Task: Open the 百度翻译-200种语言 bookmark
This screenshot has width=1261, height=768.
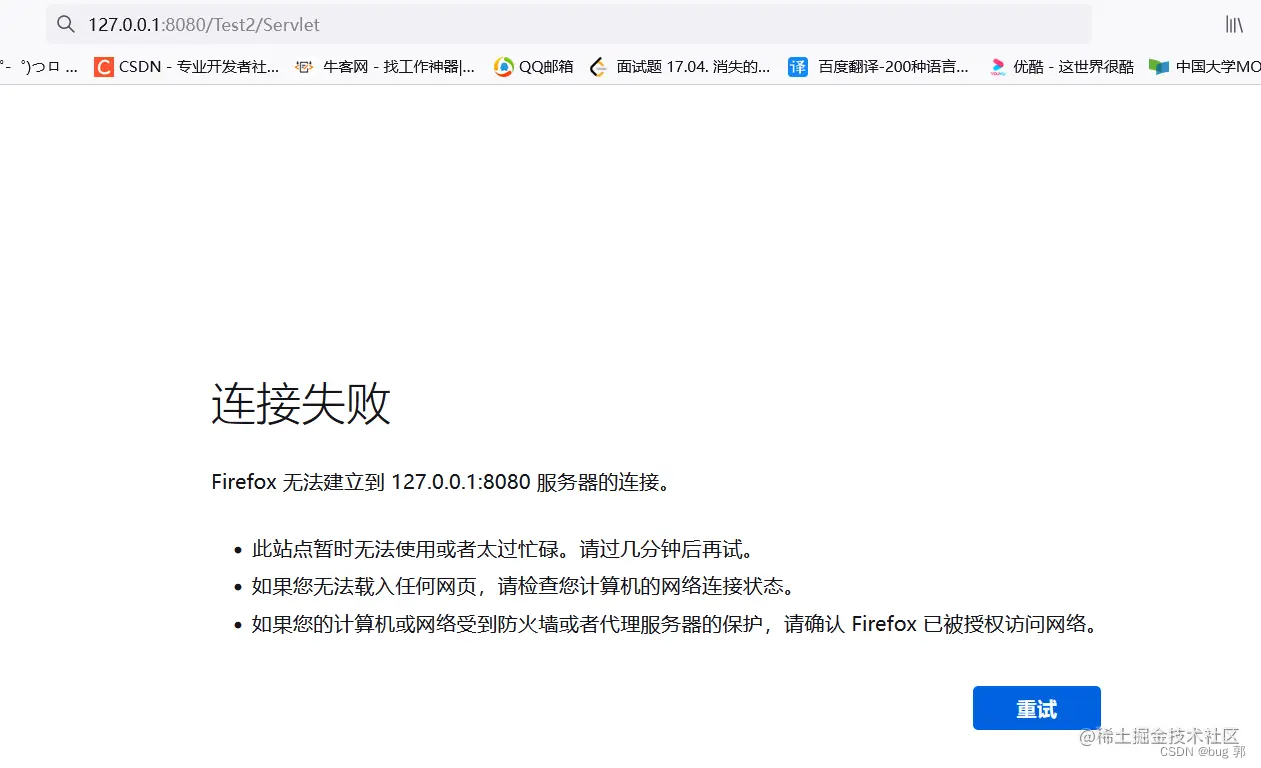Action: [x=880, y=66]
